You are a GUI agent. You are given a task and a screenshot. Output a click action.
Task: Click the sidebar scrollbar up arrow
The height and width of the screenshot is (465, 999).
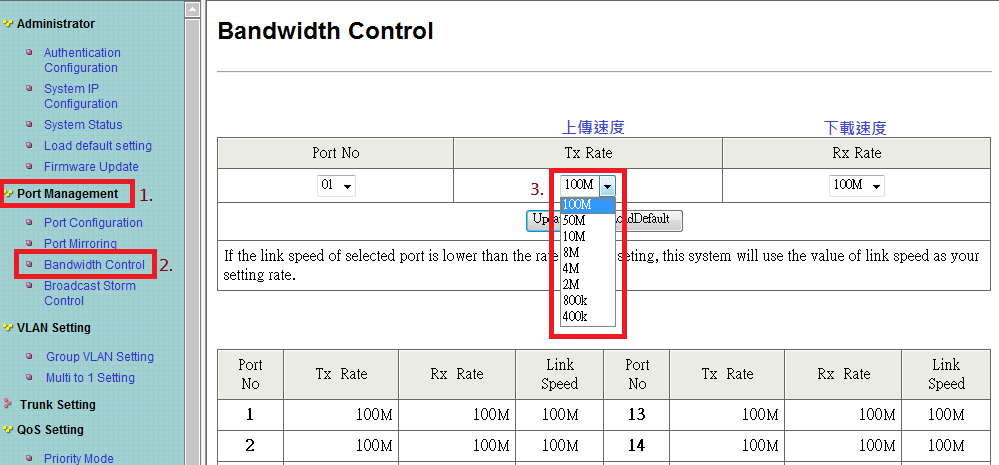[193, 9]
